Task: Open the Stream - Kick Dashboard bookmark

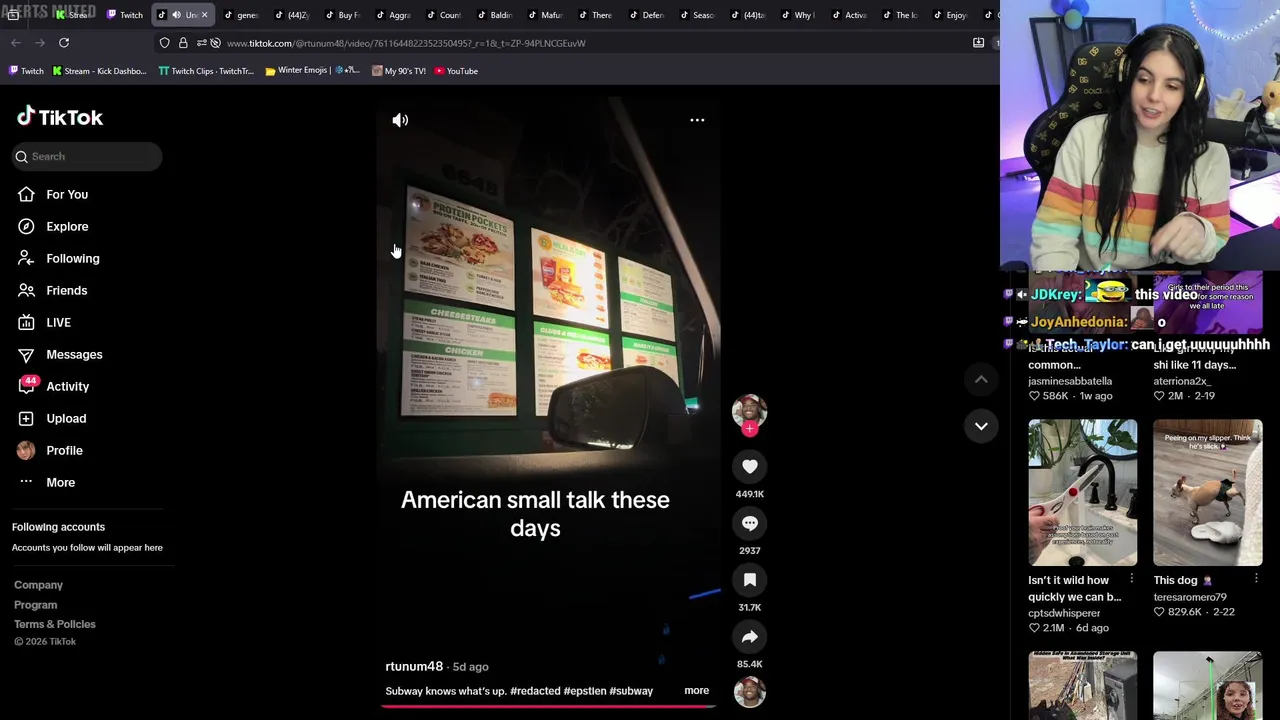Action: (x=99, y=71)
